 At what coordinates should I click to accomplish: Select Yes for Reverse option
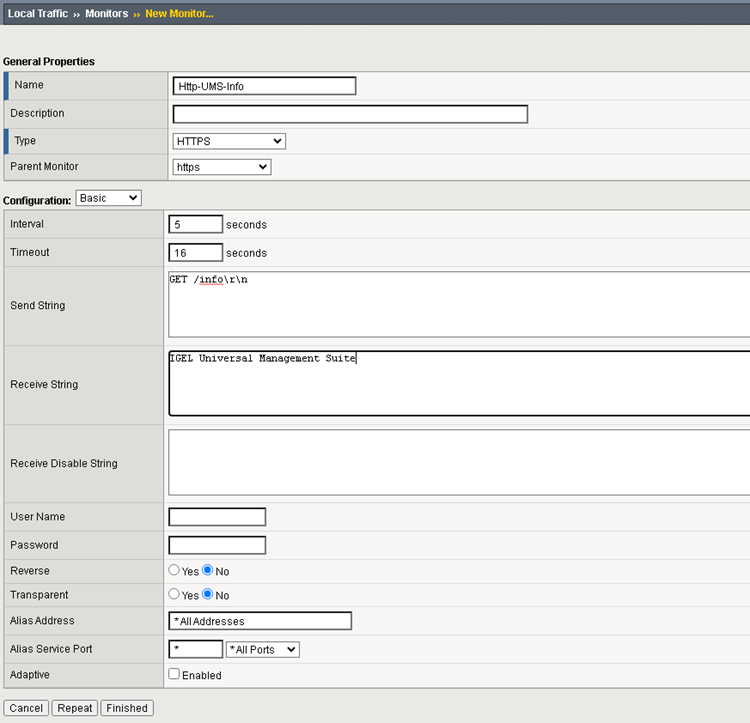click(174, 571)
